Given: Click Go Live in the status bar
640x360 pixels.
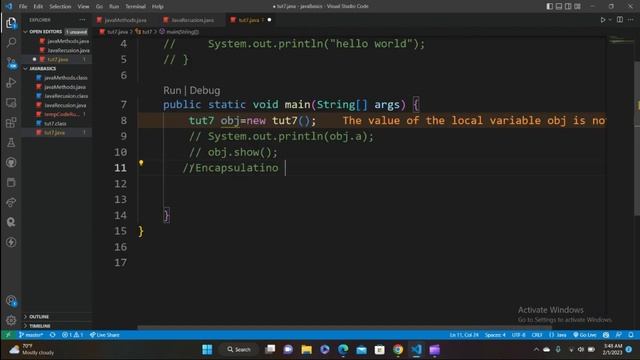Looking at the screenshot, I should click(x=585, y=335).
